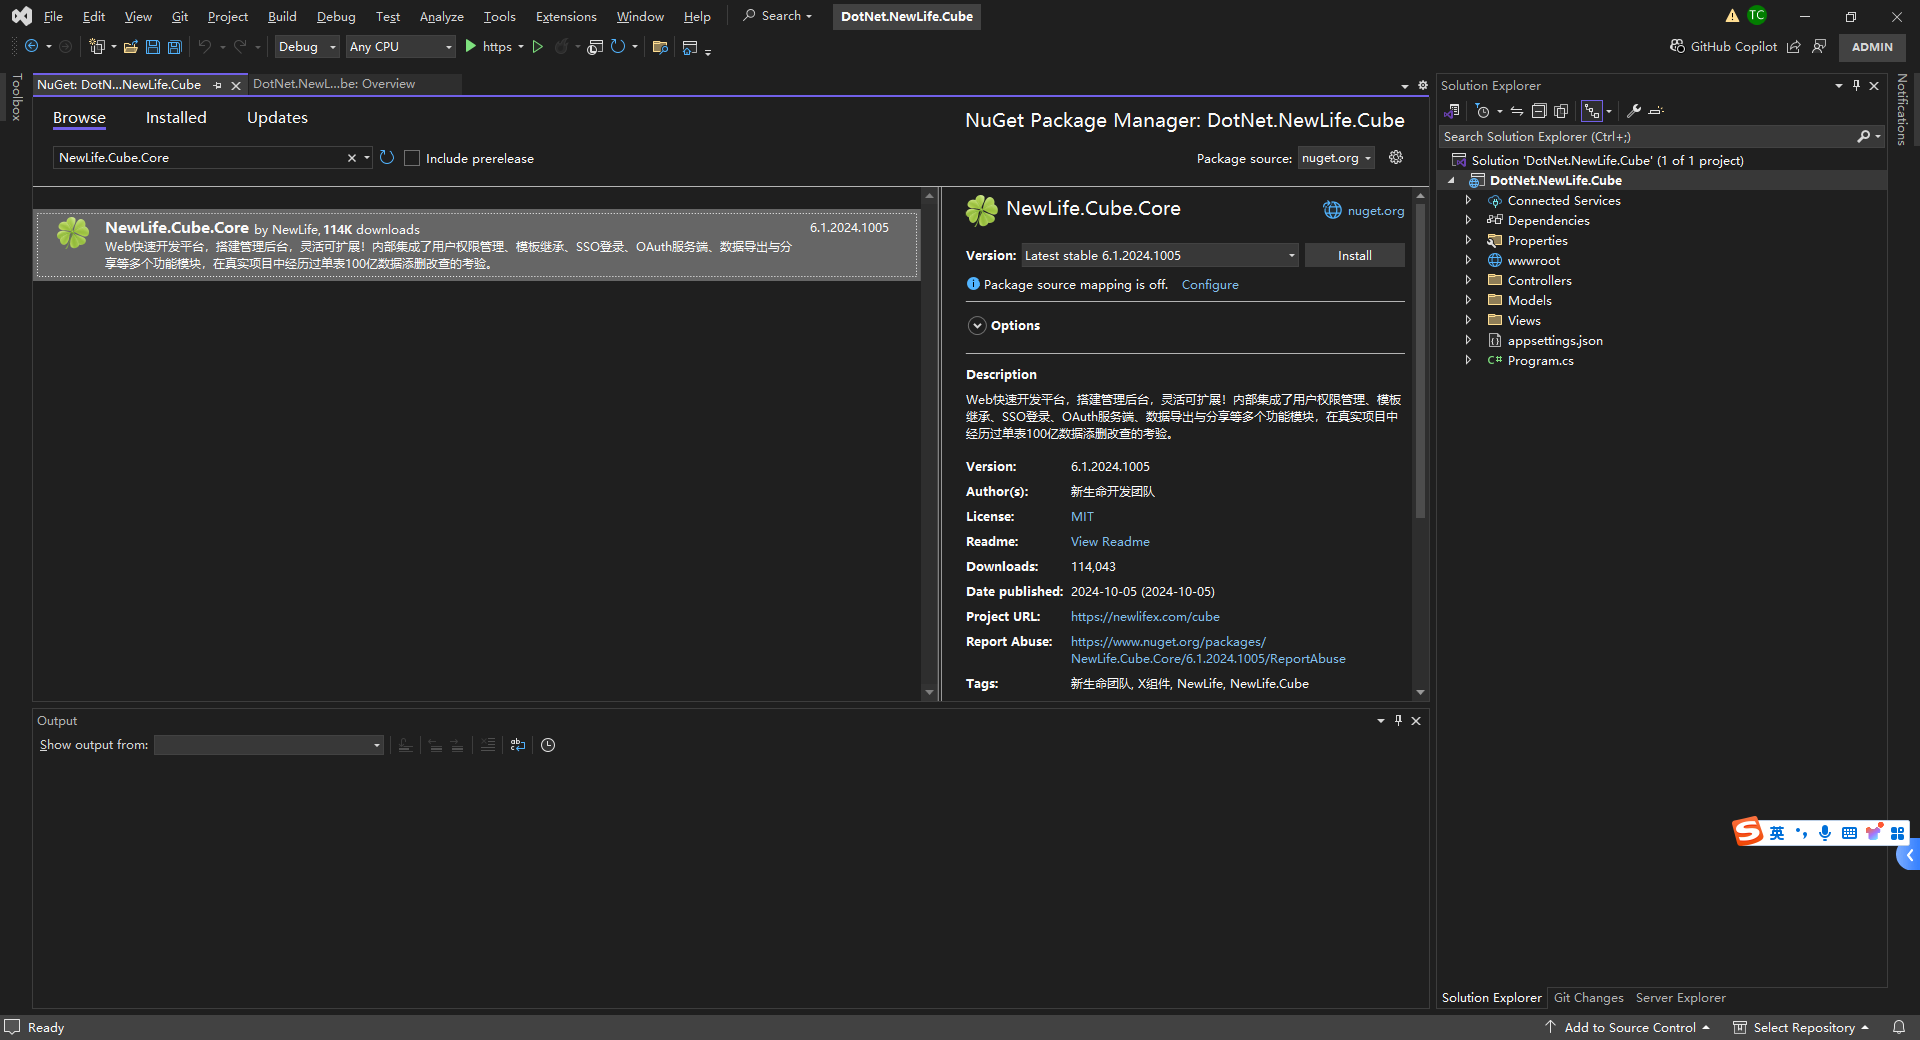Click the Open File folder icon
Screen dimensions: 1920x1040
point(130,47)
